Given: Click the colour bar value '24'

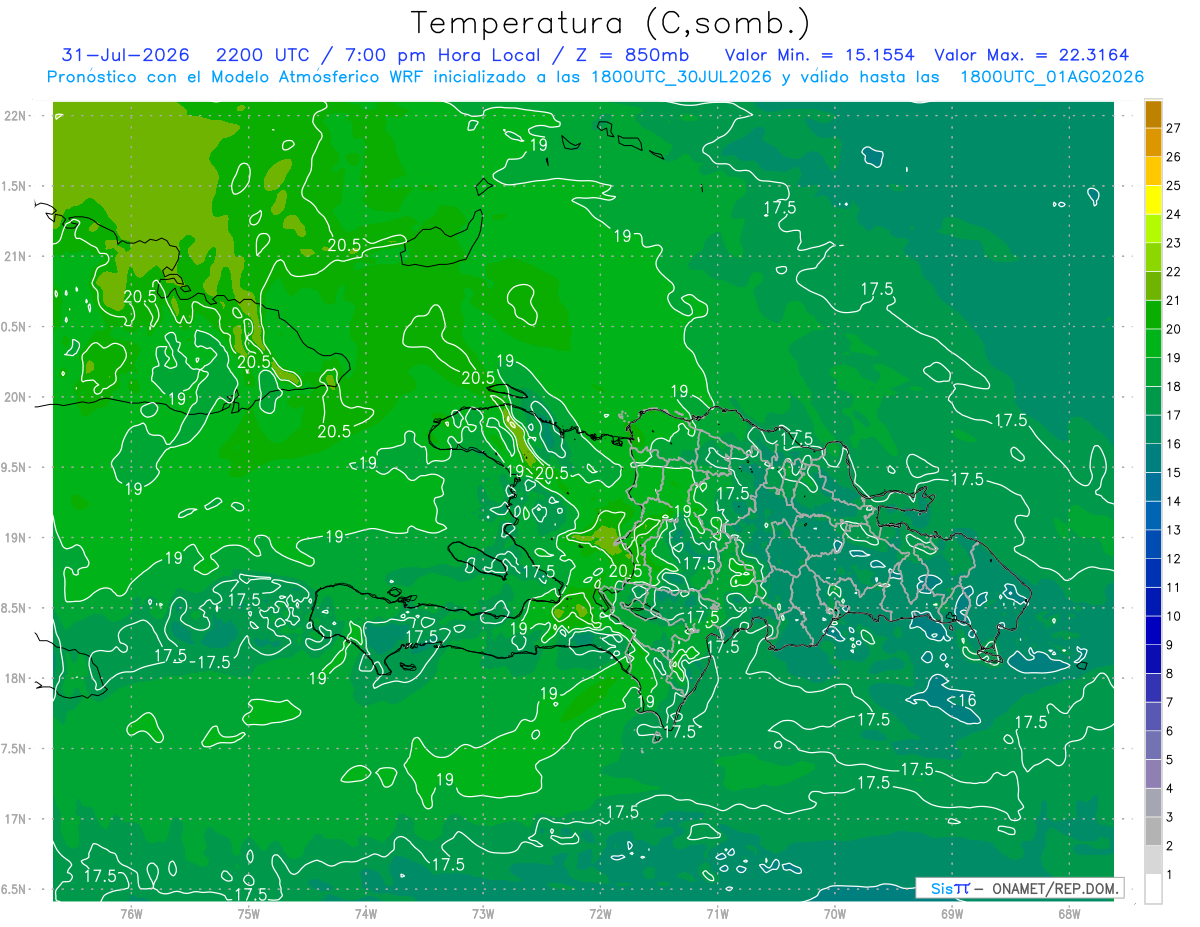Looking at the screenshot, I should pyautogui.click(x=1174, y=214).
